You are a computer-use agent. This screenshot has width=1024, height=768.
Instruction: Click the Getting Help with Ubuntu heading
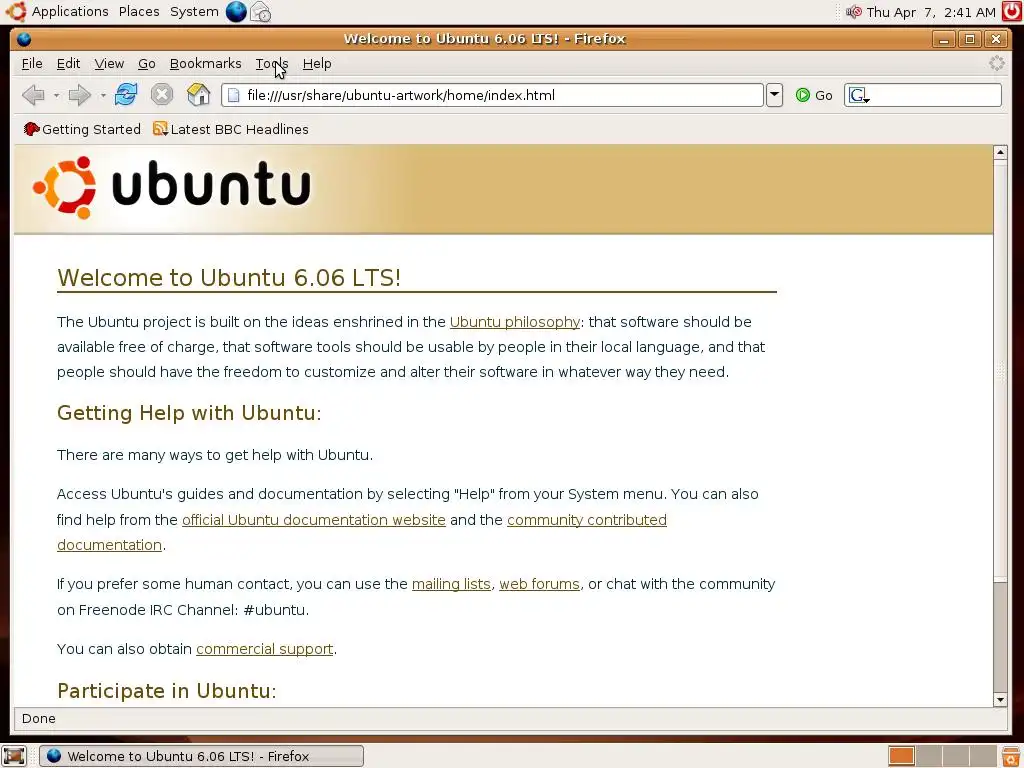189,413
